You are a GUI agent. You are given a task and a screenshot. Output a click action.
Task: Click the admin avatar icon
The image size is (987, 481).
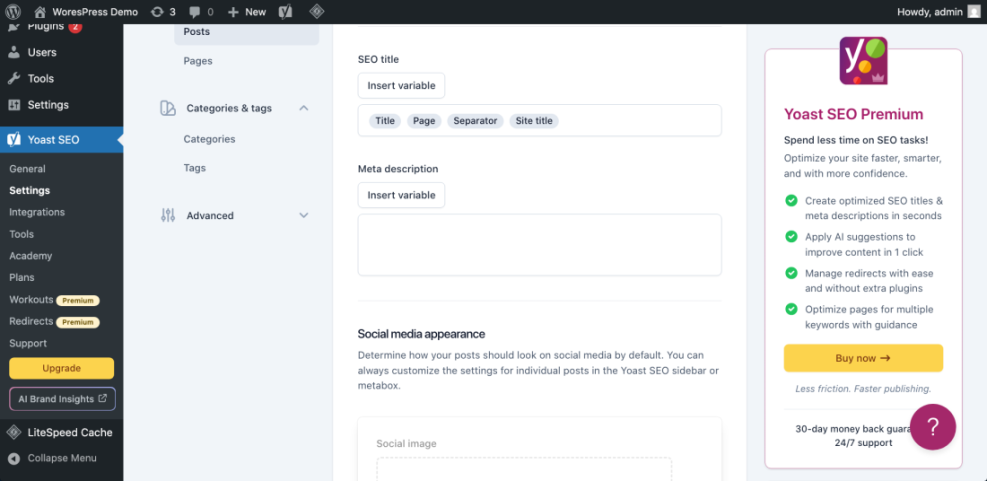(974, 11)
